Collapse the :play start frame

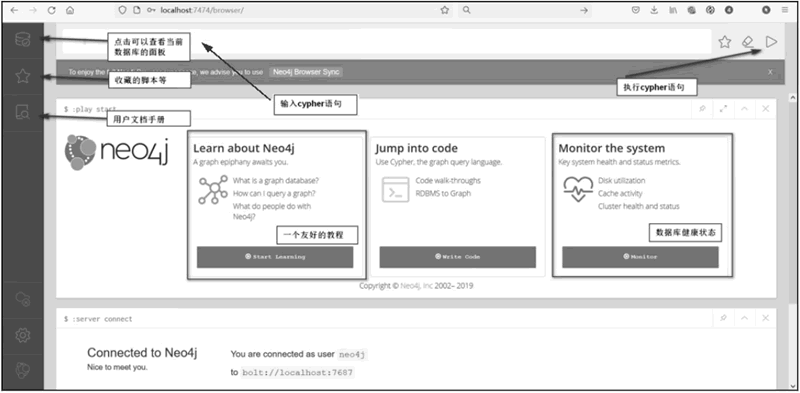(x=744, y=109)
